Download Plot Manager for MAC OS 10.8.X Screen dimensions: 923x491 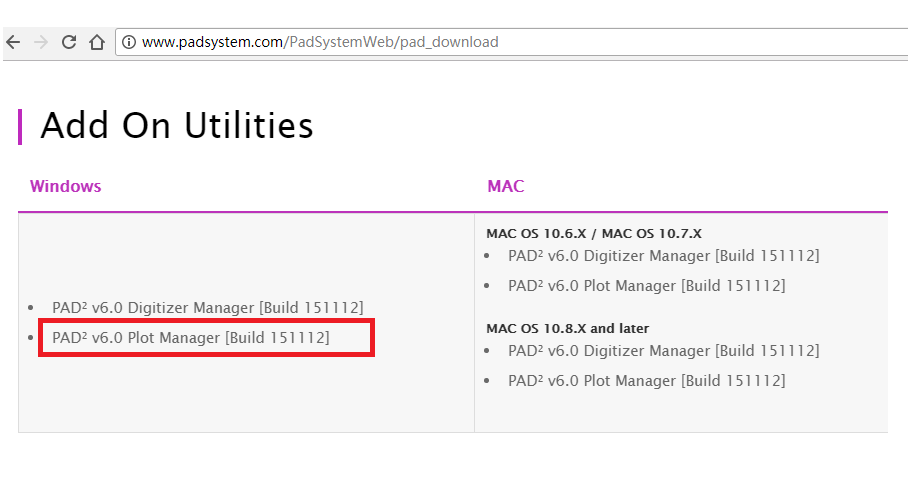coord(646,381)
